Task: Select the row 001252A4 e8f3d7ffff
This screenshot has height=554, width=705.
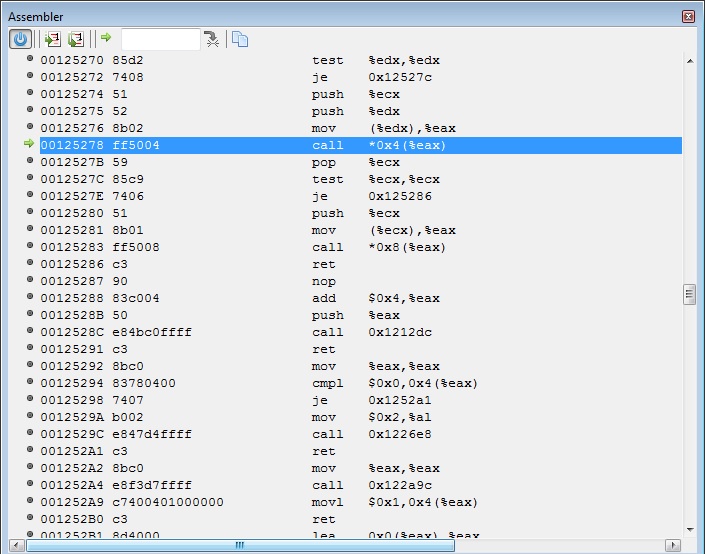Action: pos(361,485)
